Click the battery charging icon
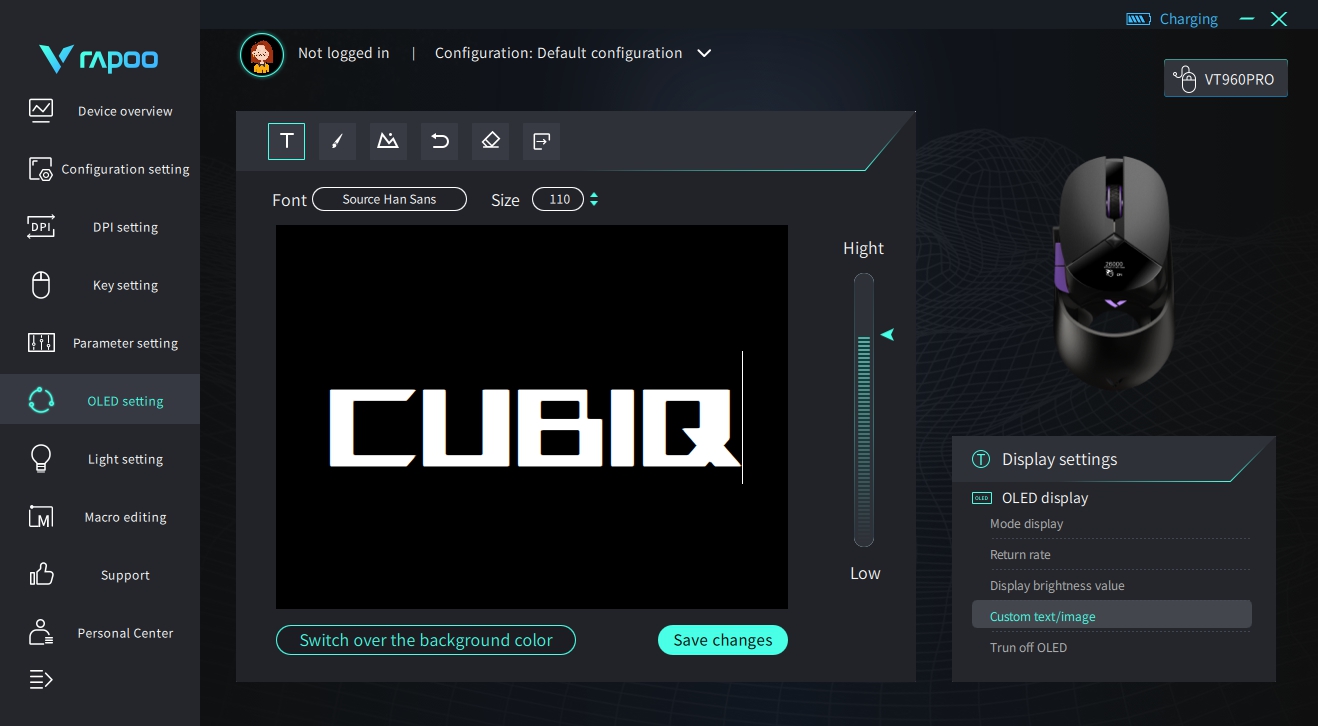The width and height of the screenshot is (1318, 726). click(1138, 19)
